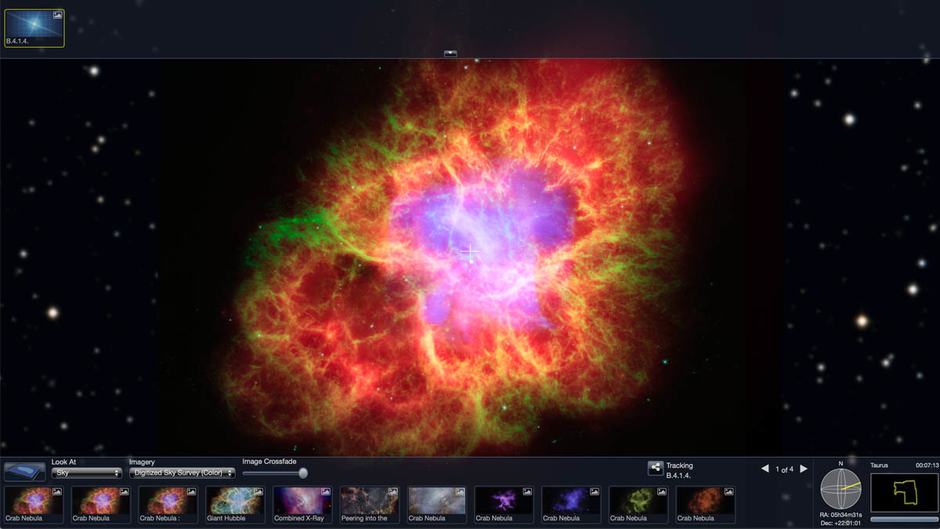
Task: Click the 'Imagery' label
Action: tap(142, 462)
